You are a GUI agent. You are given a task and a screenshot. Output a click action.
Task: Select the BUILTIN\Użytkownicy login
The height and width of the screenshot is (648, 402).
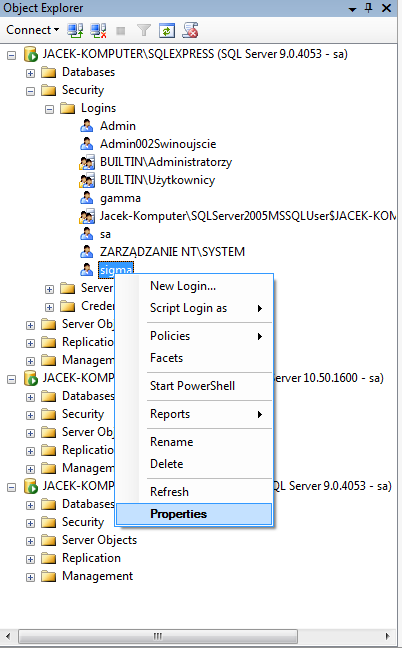coord(157,180)
